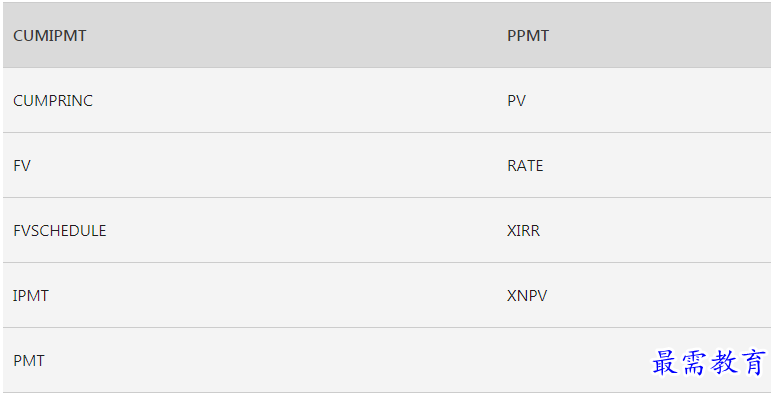Click the CUMIPMT function name
774x394 pixels.
coord(49,36)
